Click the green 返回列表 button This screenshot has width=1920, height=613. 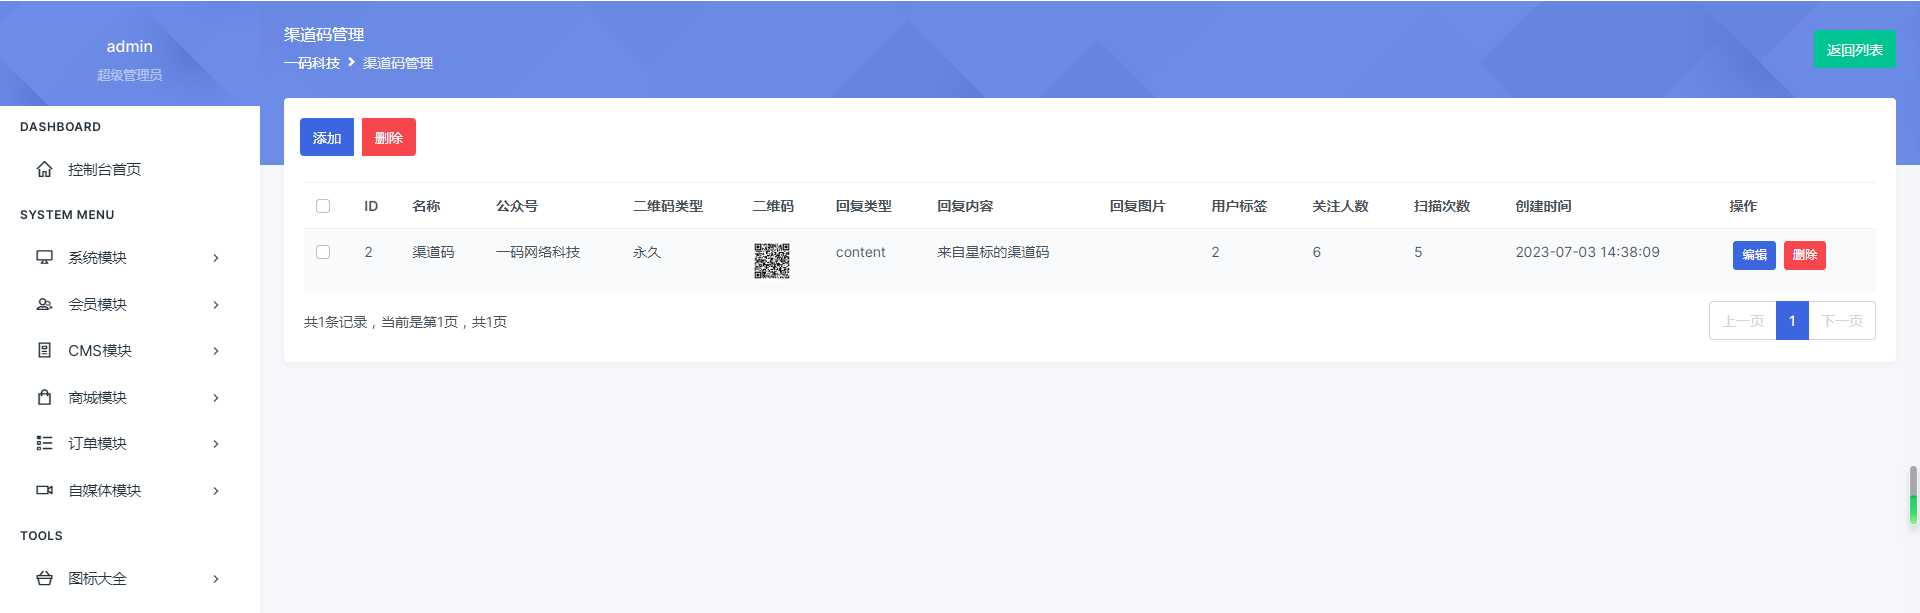click(1854, 49)
